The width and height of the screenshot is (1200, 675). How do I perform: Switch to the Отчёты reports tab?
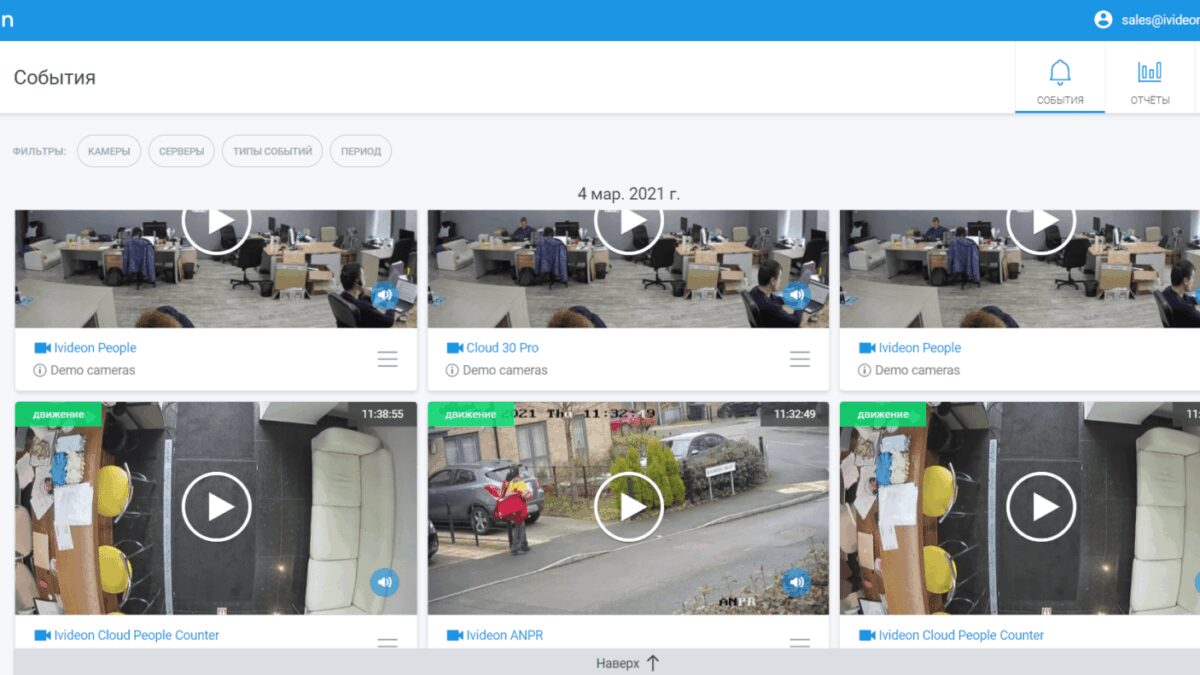[x=1150, y=82]
